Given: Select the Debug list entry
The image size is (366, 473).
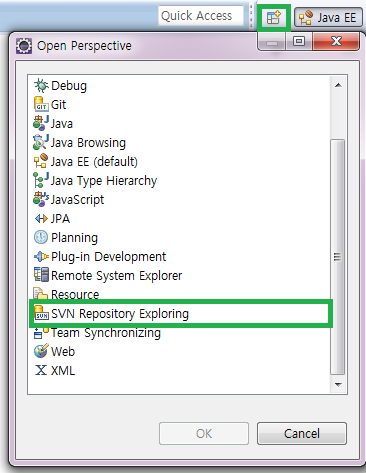Looking at the screenshot, I should pos(69,86).
